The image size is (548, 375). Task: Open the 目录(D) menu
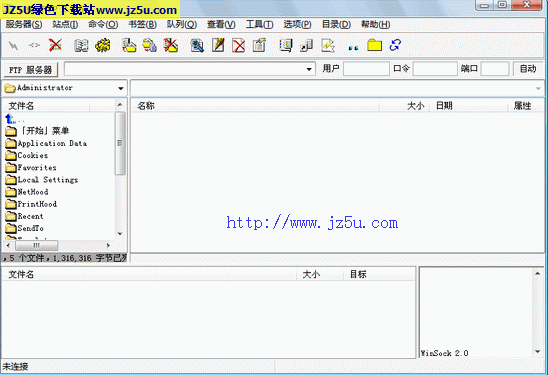(x=336, y=24)
